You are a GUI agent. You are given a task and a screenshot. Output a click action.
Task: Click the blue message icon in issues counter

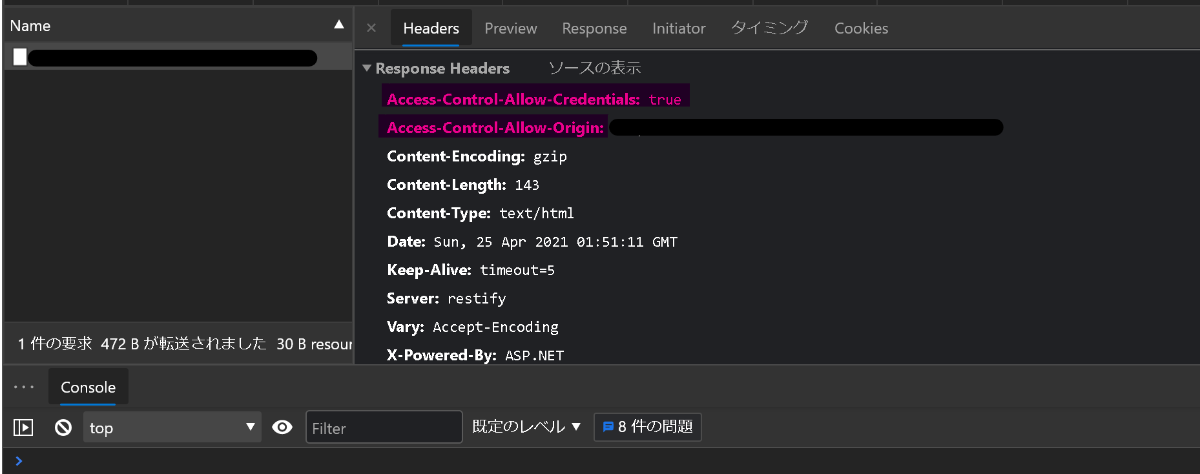607,427
